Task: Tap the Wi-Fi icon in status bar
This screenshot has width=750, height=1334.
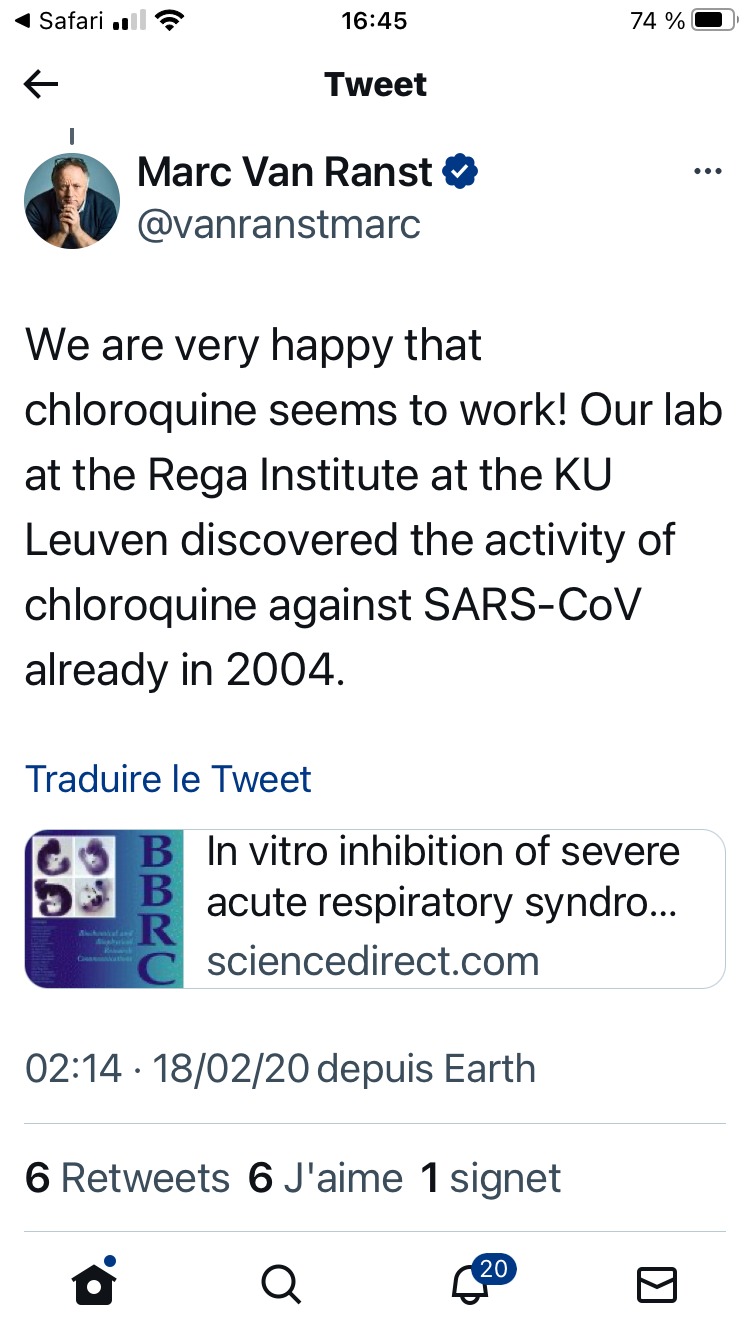Action: click(x=171, y=21)
